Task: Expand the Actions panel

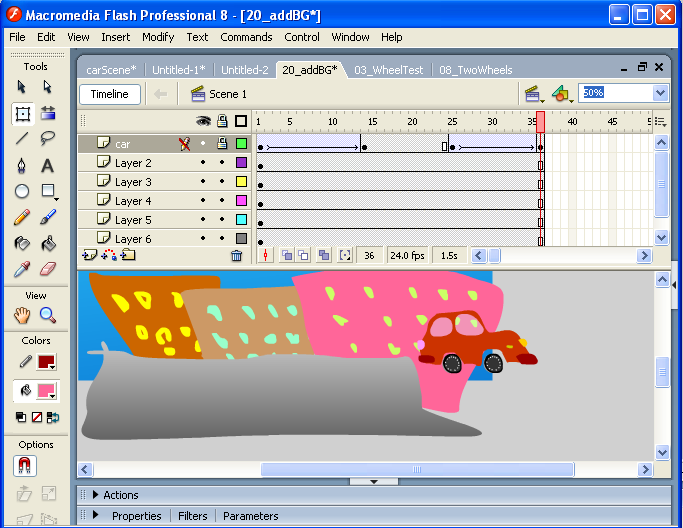Action: (96, 495)
